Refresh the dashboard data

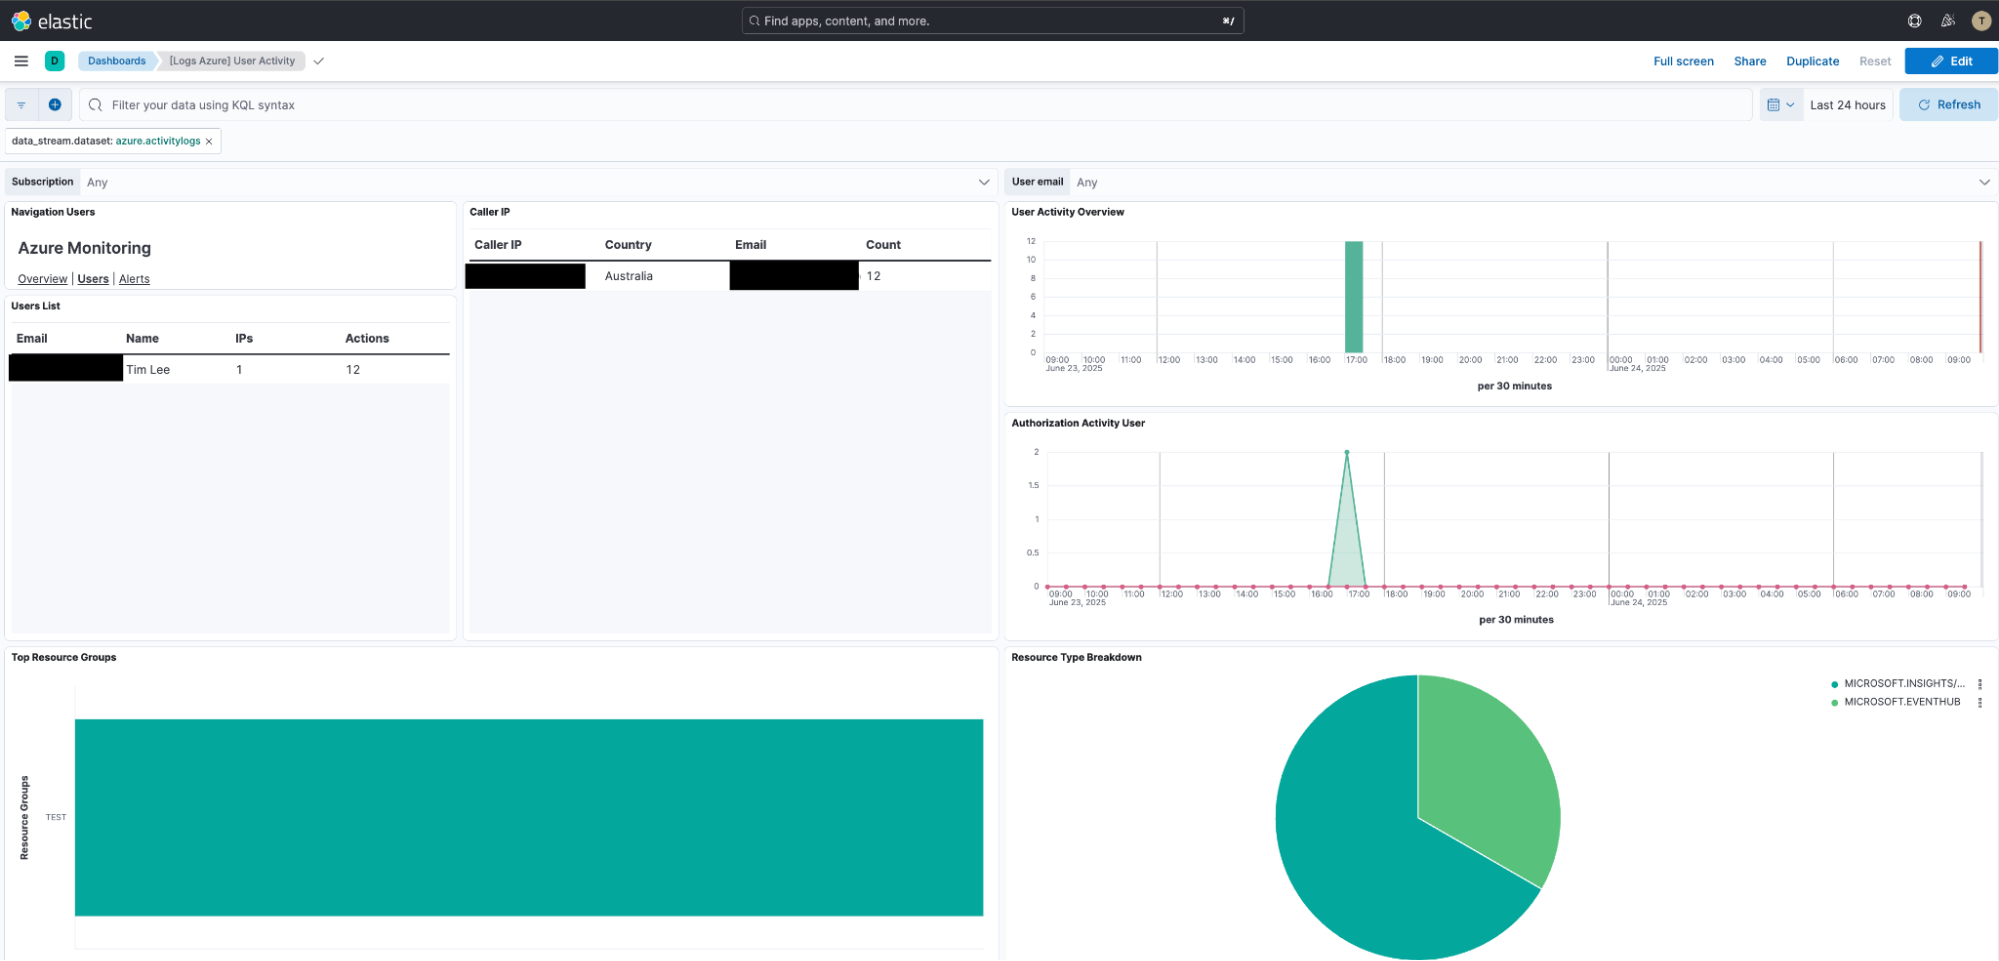[x=1948, y=105]
